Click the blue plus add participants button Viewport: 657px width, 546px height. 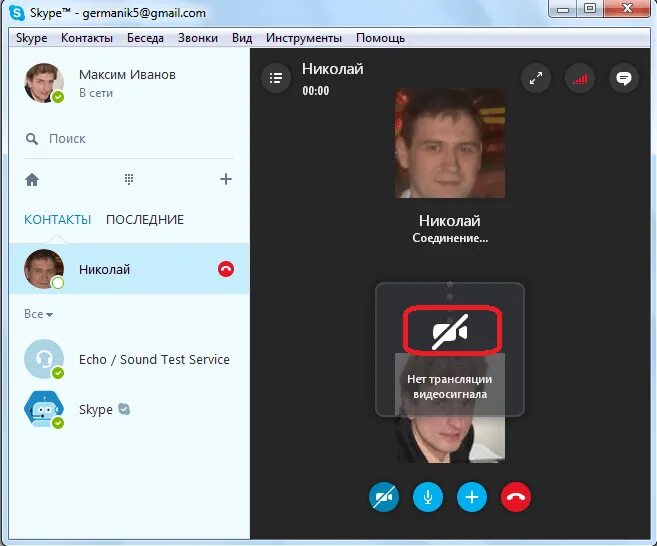(x=472, y=497)
